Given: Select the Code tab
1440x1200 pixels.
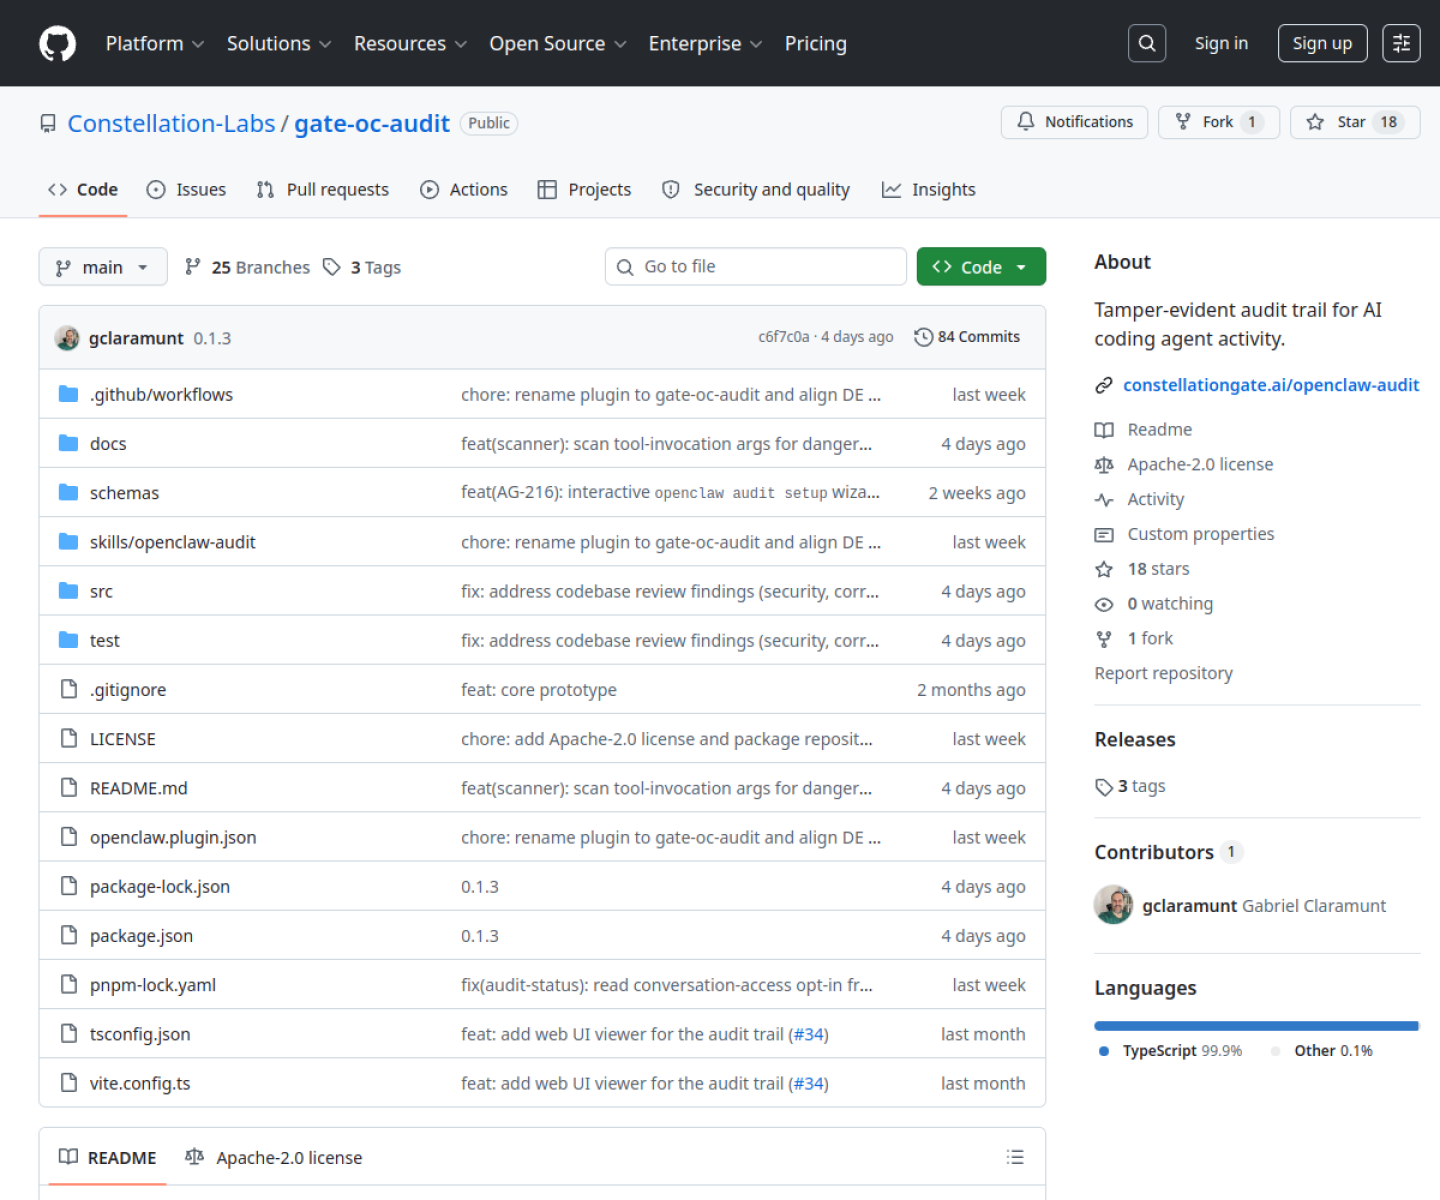Looking at the screenshot, I should pyautogui.click(x=83, y=190).
